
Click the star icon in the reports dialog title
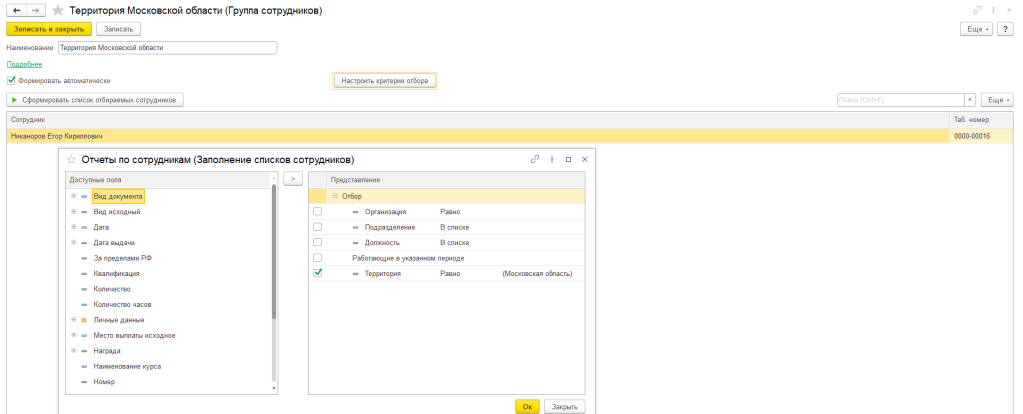tap(70, 159)
